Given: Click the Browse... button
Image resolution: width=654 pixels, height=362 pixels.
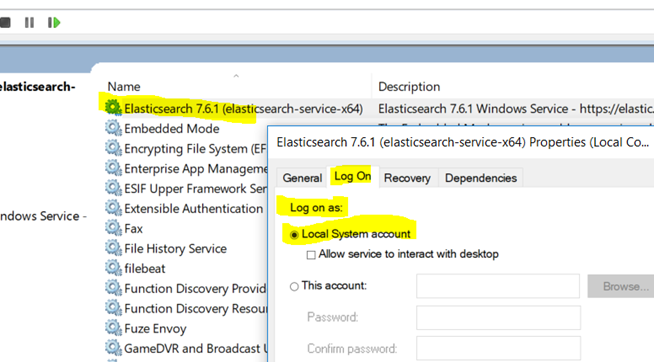Looking at the screenshot, I should pos(622,286).
